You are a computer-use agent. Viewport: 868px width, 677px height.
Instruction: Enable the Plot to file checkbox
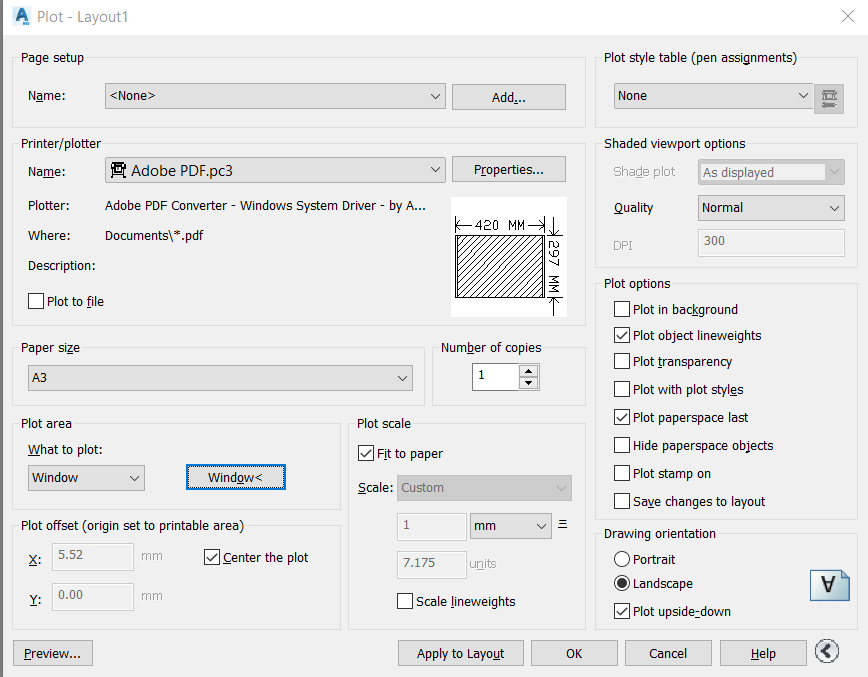click(x=37, y=301)
